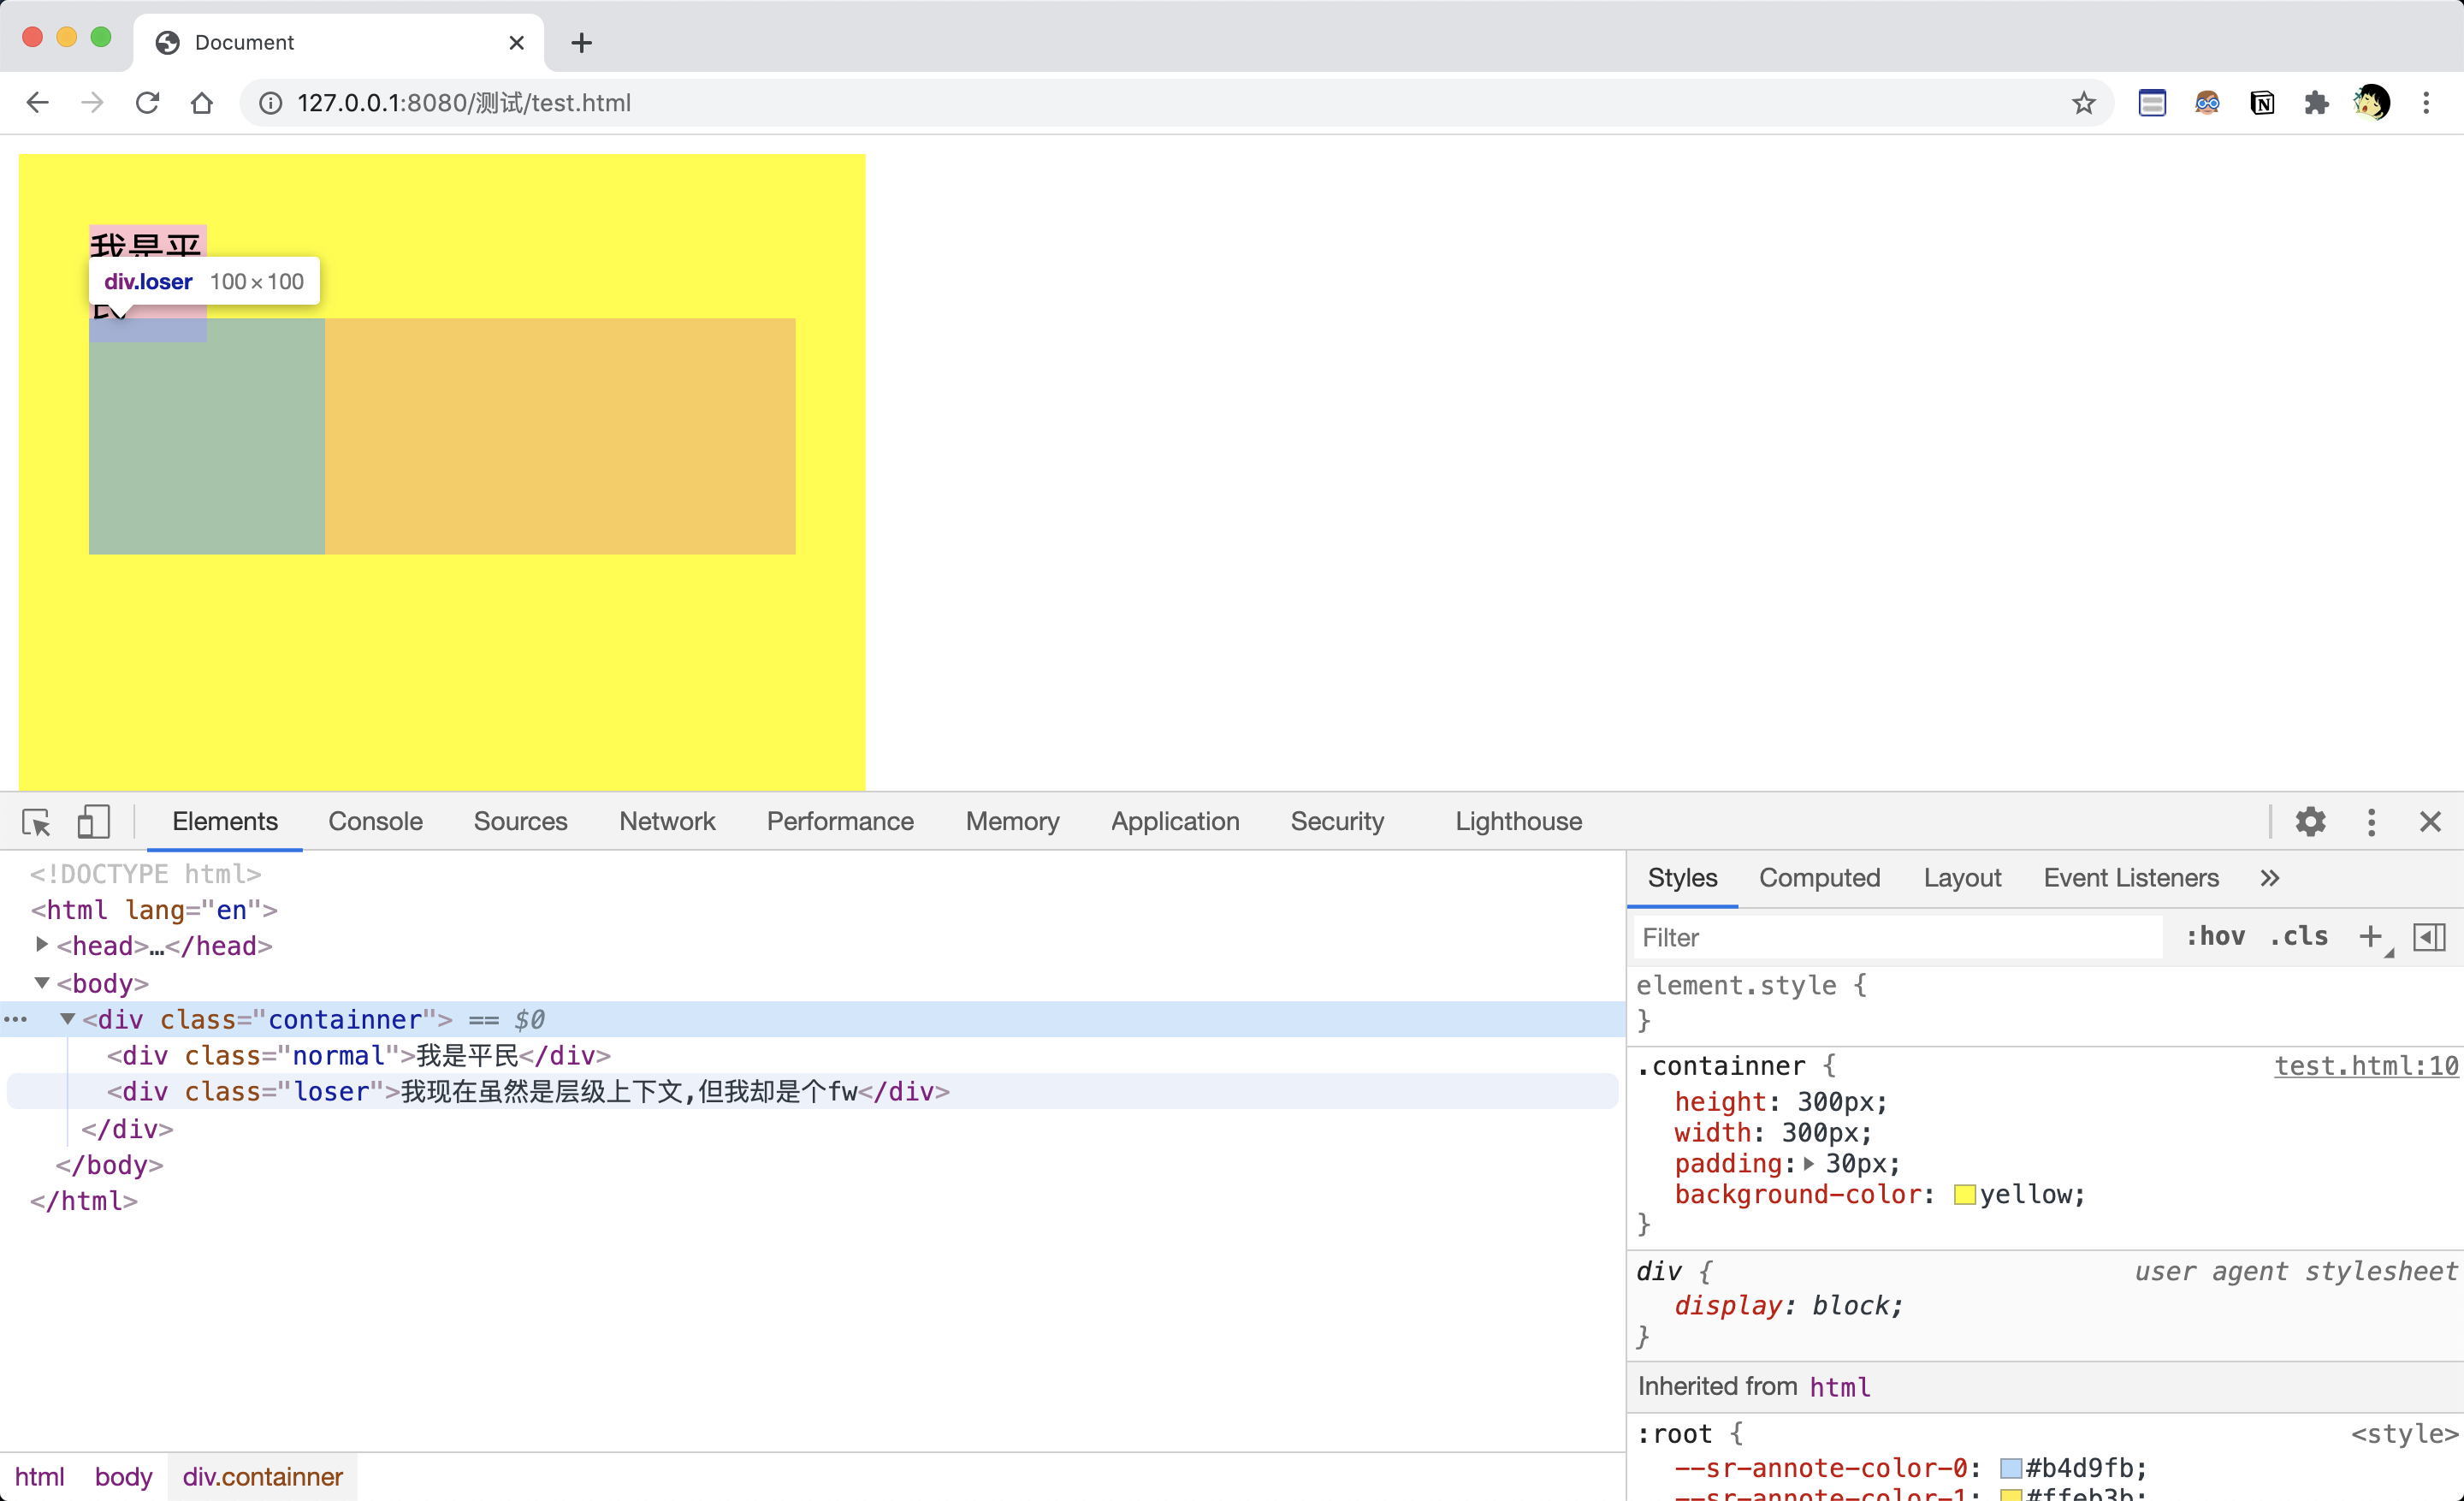Click the Notion extension icon
Screen dimensions: 2464x1501
[2262, 103]
